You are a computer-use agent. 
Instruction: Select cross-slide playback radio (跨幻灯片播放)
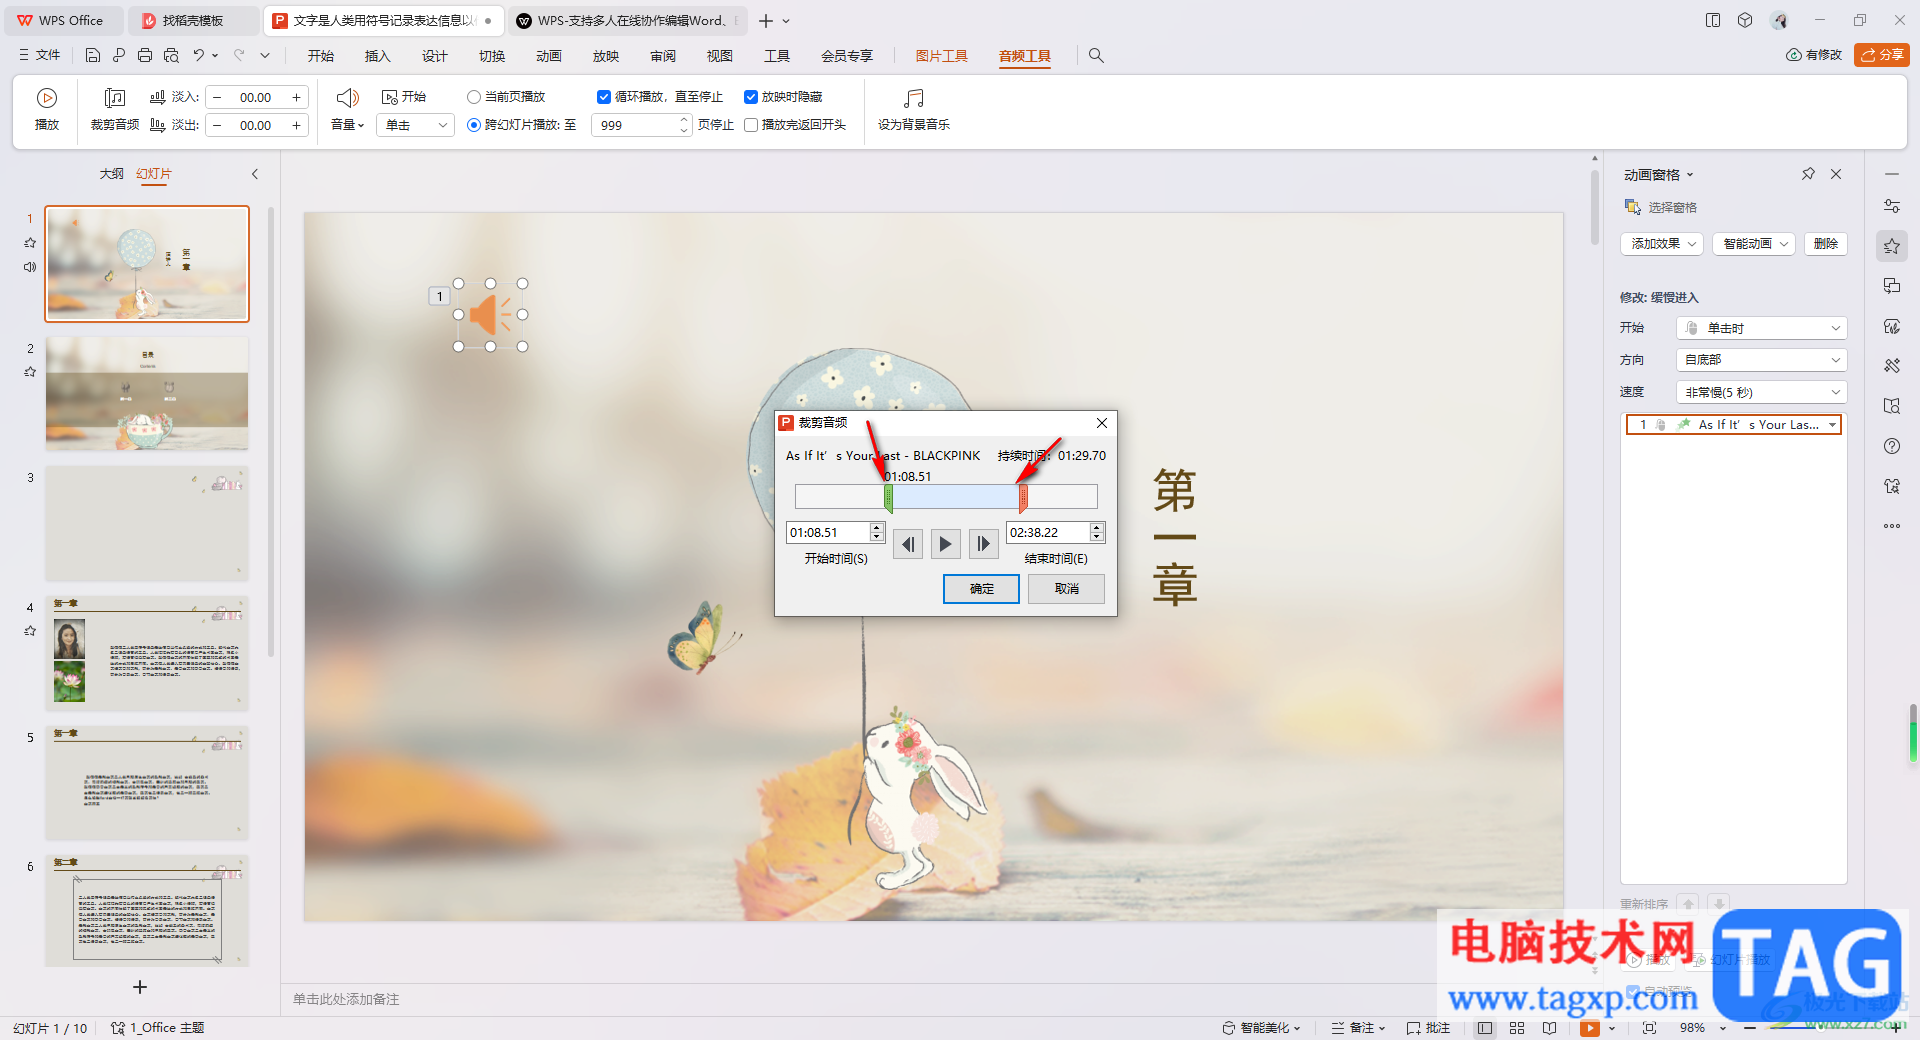[x=474, y=125]
